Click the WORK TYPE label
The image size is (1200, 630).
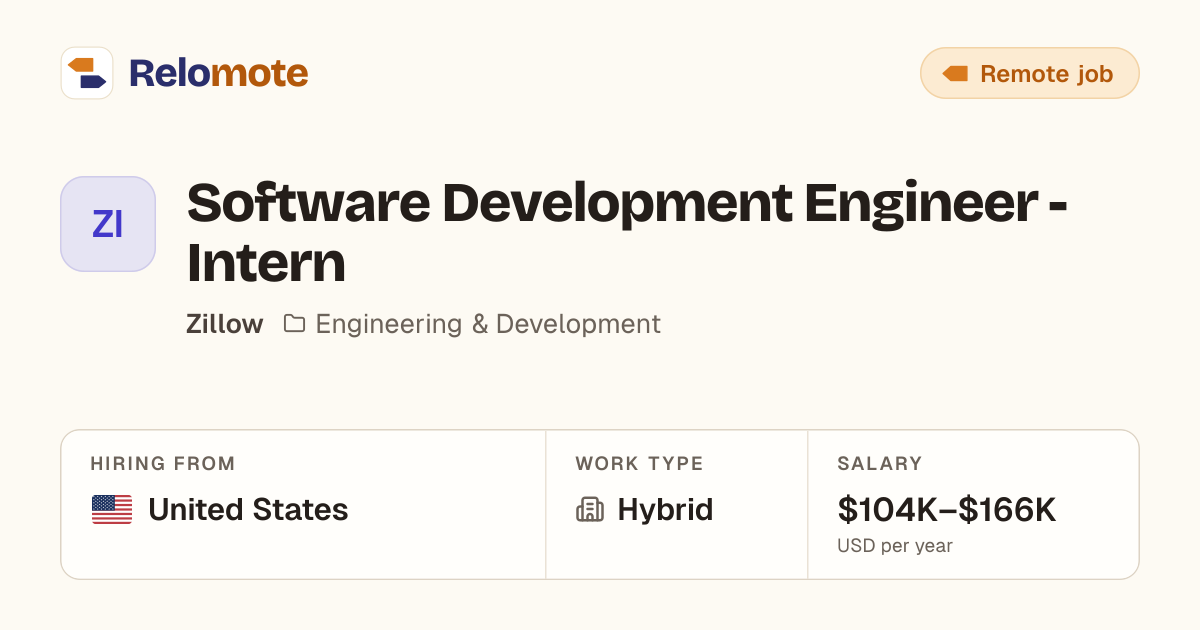point(639,464)
